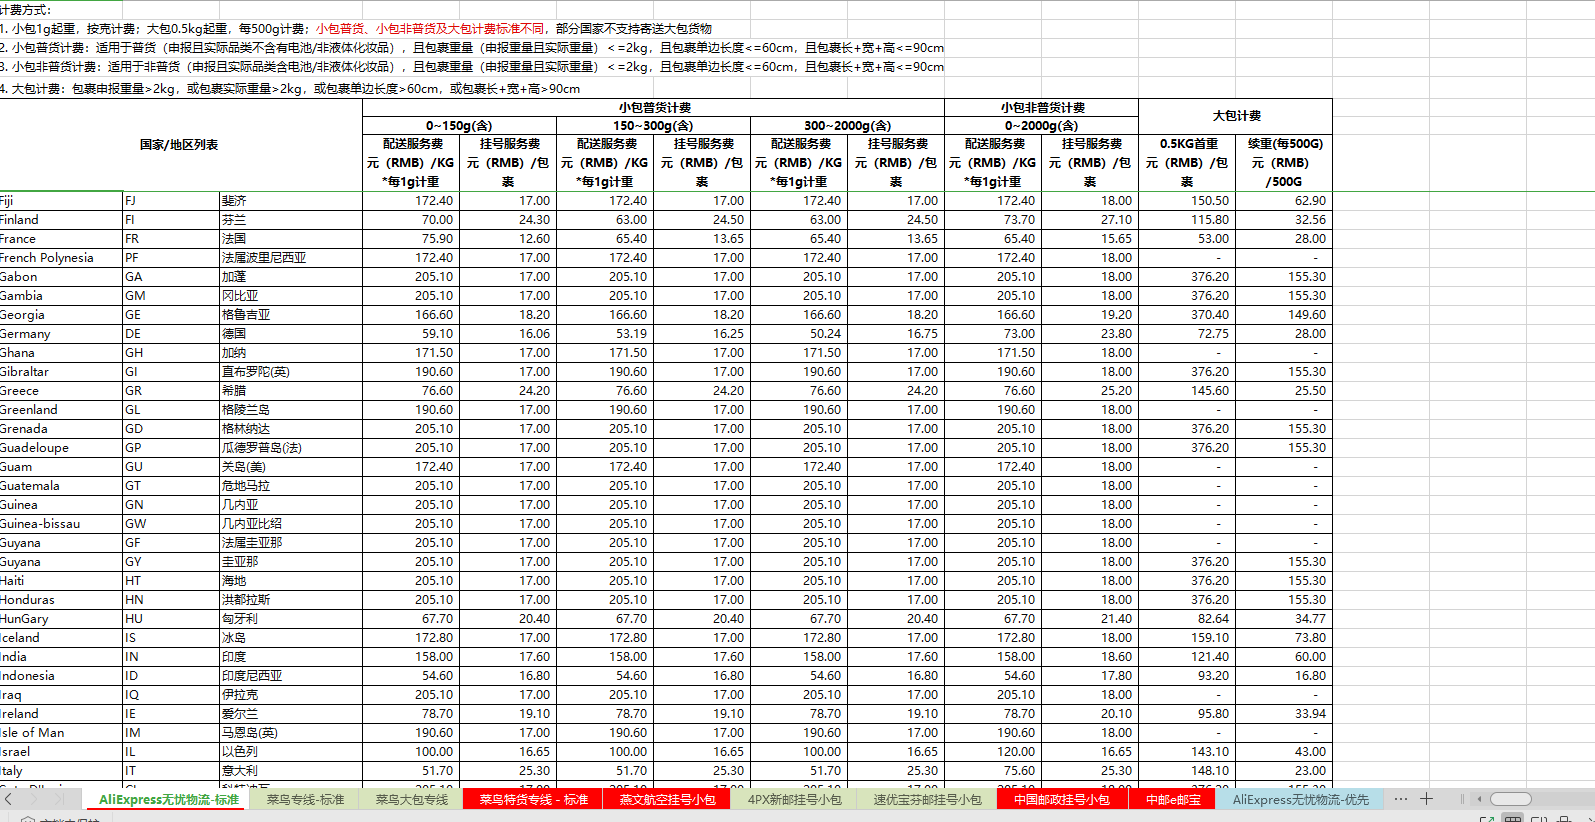Click the 小包非普货计费 header cell
This screenshot has width=1595, height=822.
[1041, 107]
